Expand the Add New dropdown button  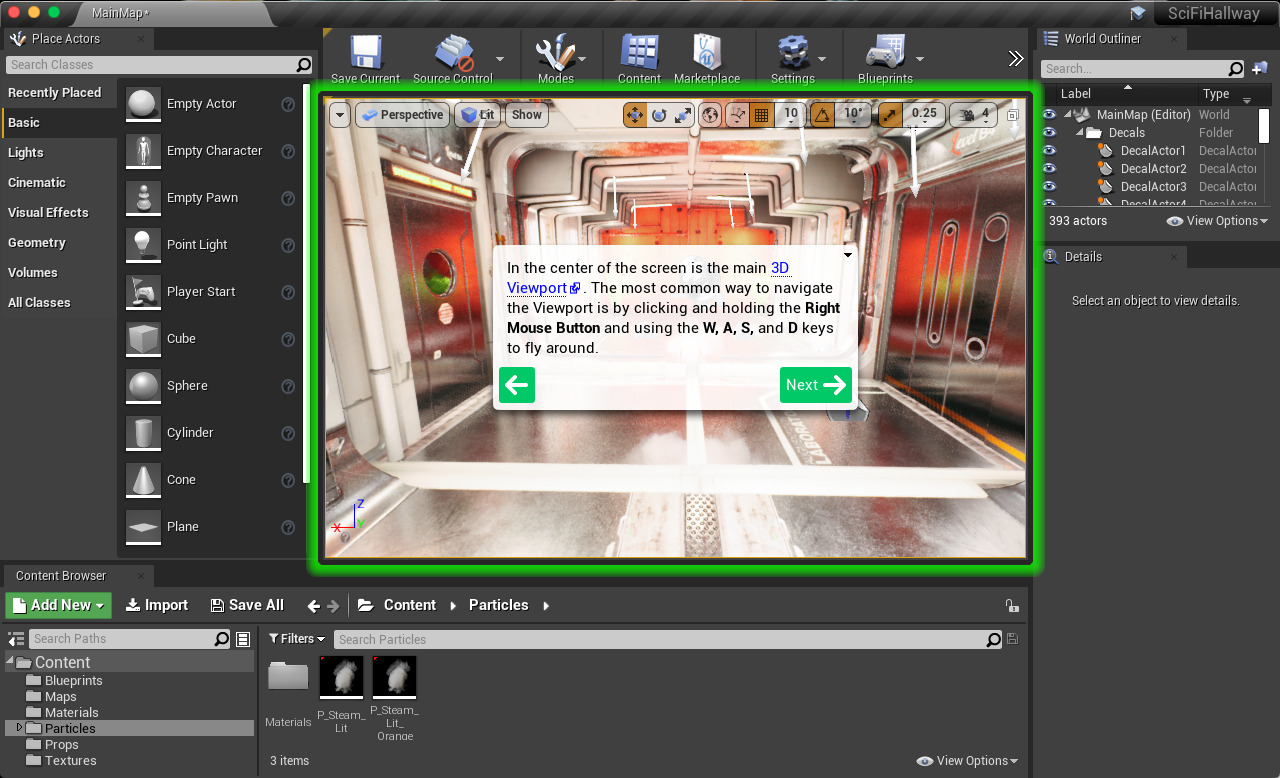pos(59,605)
